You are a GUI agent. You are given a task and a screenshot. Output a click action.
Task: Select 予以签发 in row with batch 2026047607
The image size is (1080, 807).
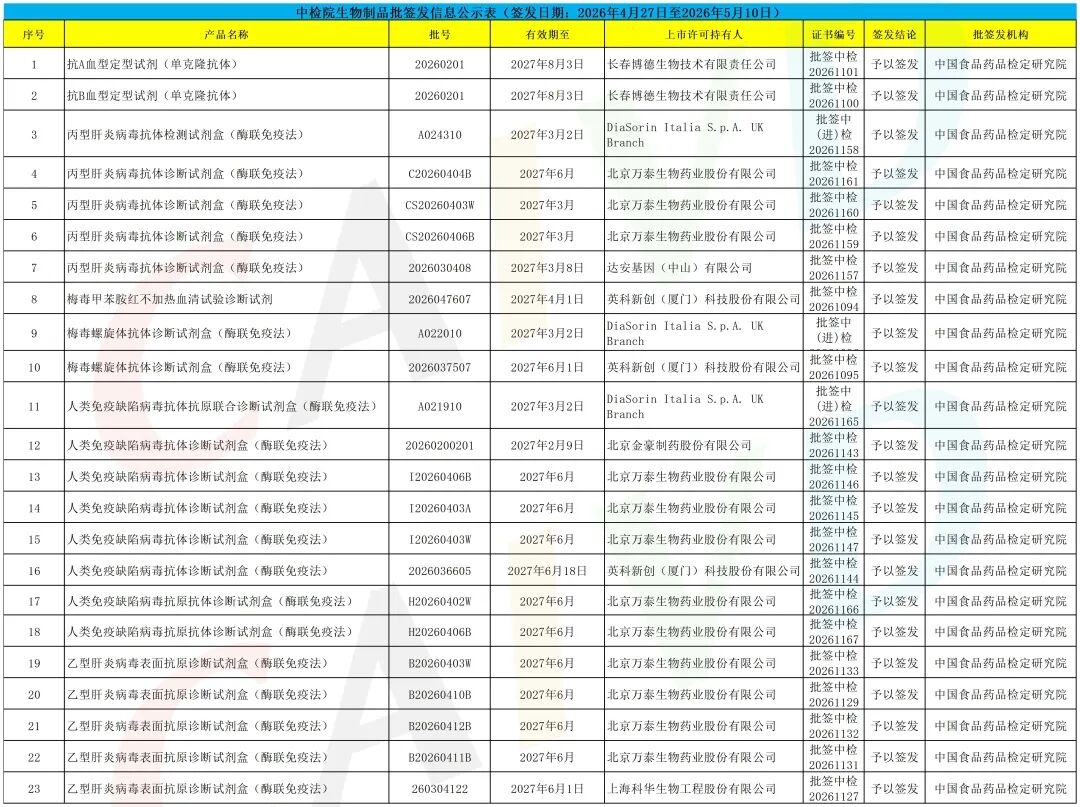(895, 300)
